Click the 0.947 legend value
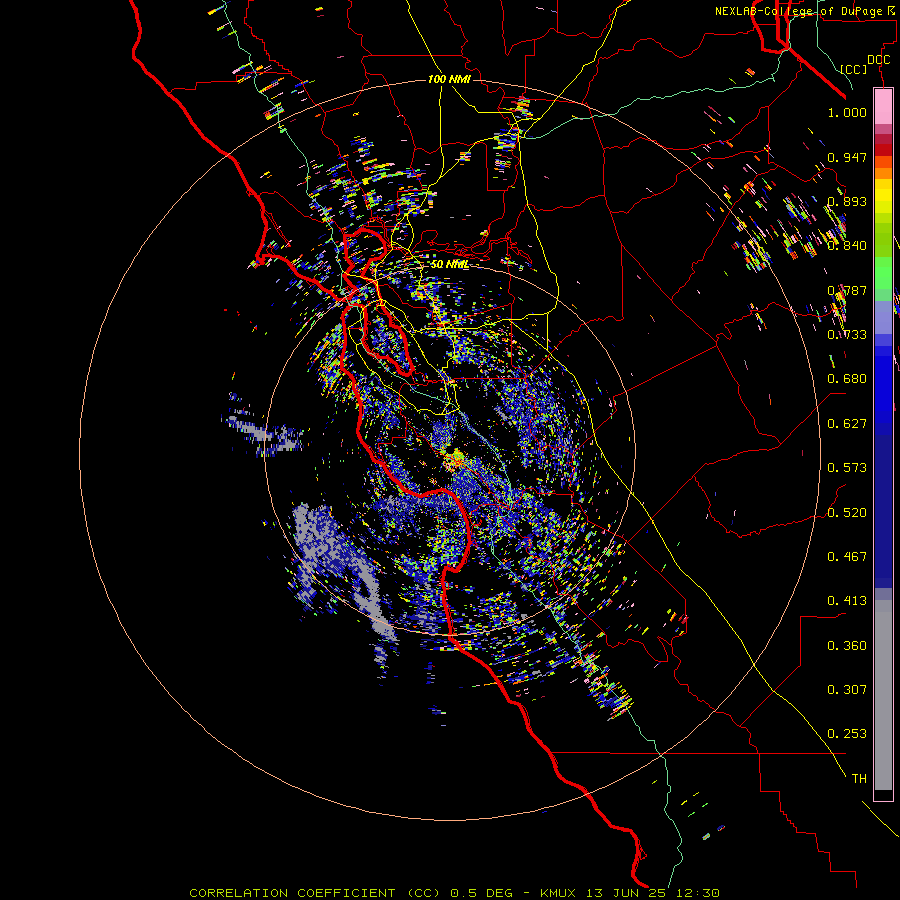Image resolution: width=900 pixels, height=900 pixels. tap(847, 157)
